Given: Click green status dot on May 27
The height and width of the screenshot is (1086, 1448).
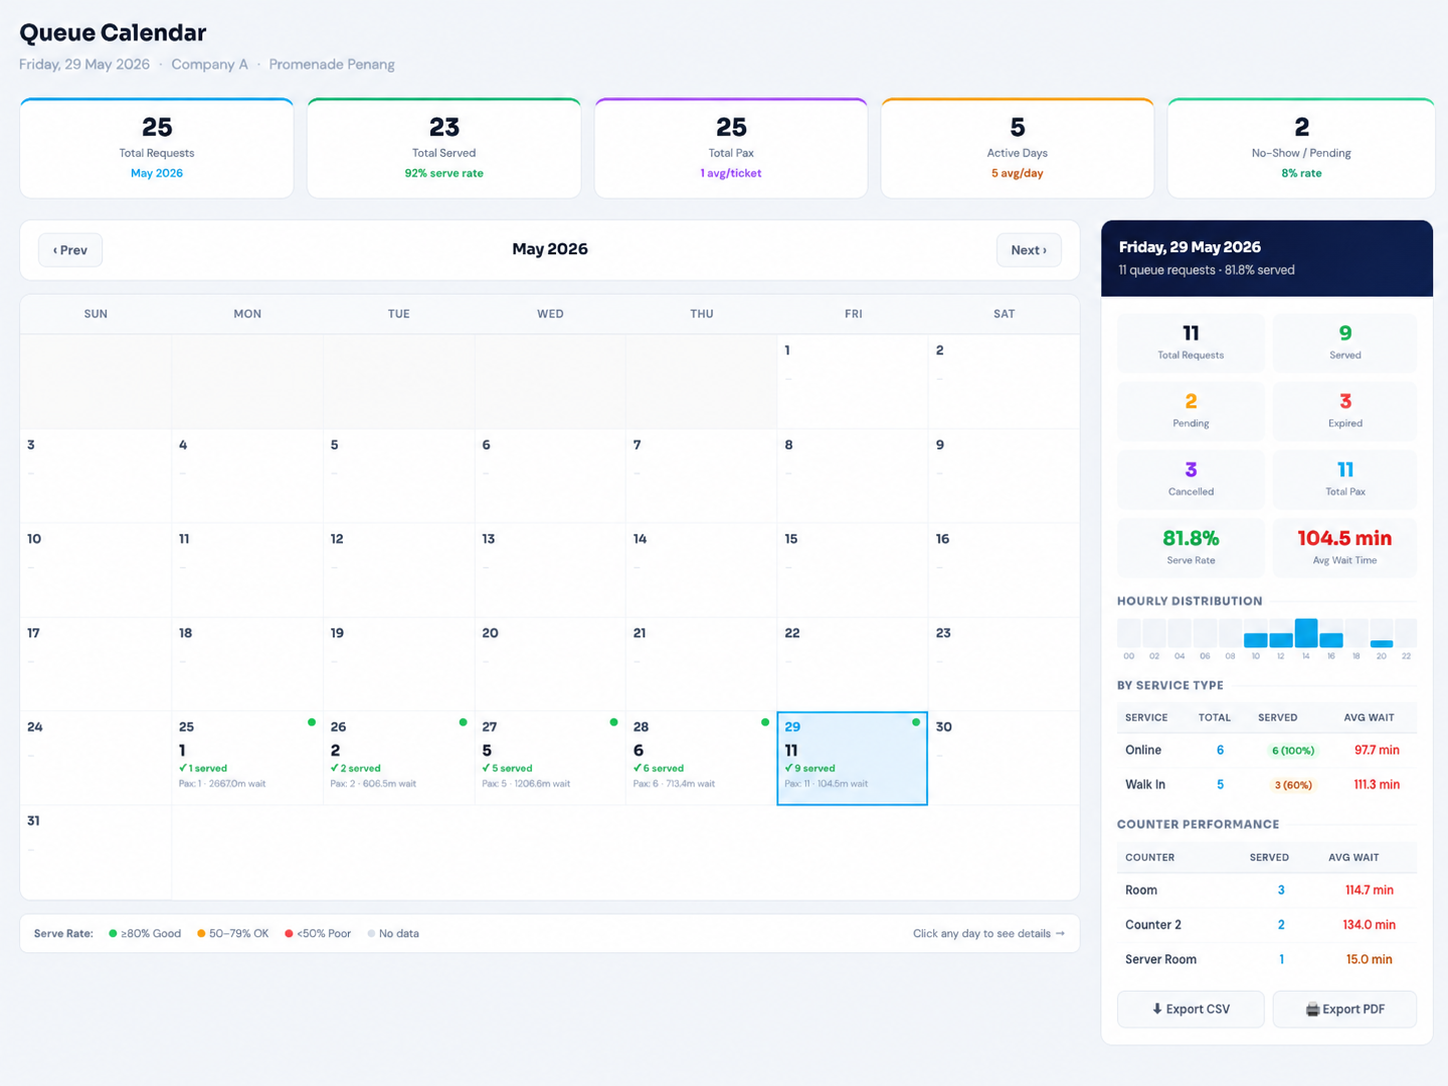Looking at the screenshot, I should (x=614, y=722).
